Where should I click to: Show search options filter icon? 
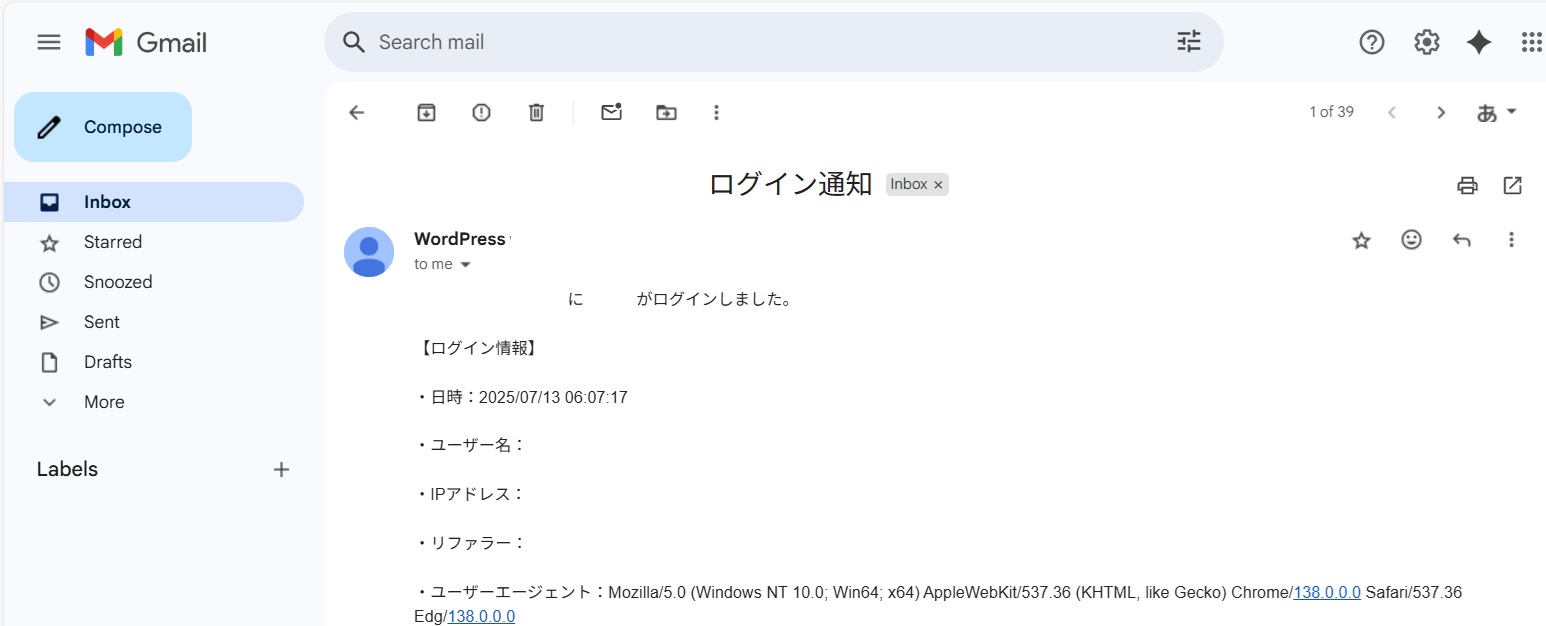[1188, 42]
